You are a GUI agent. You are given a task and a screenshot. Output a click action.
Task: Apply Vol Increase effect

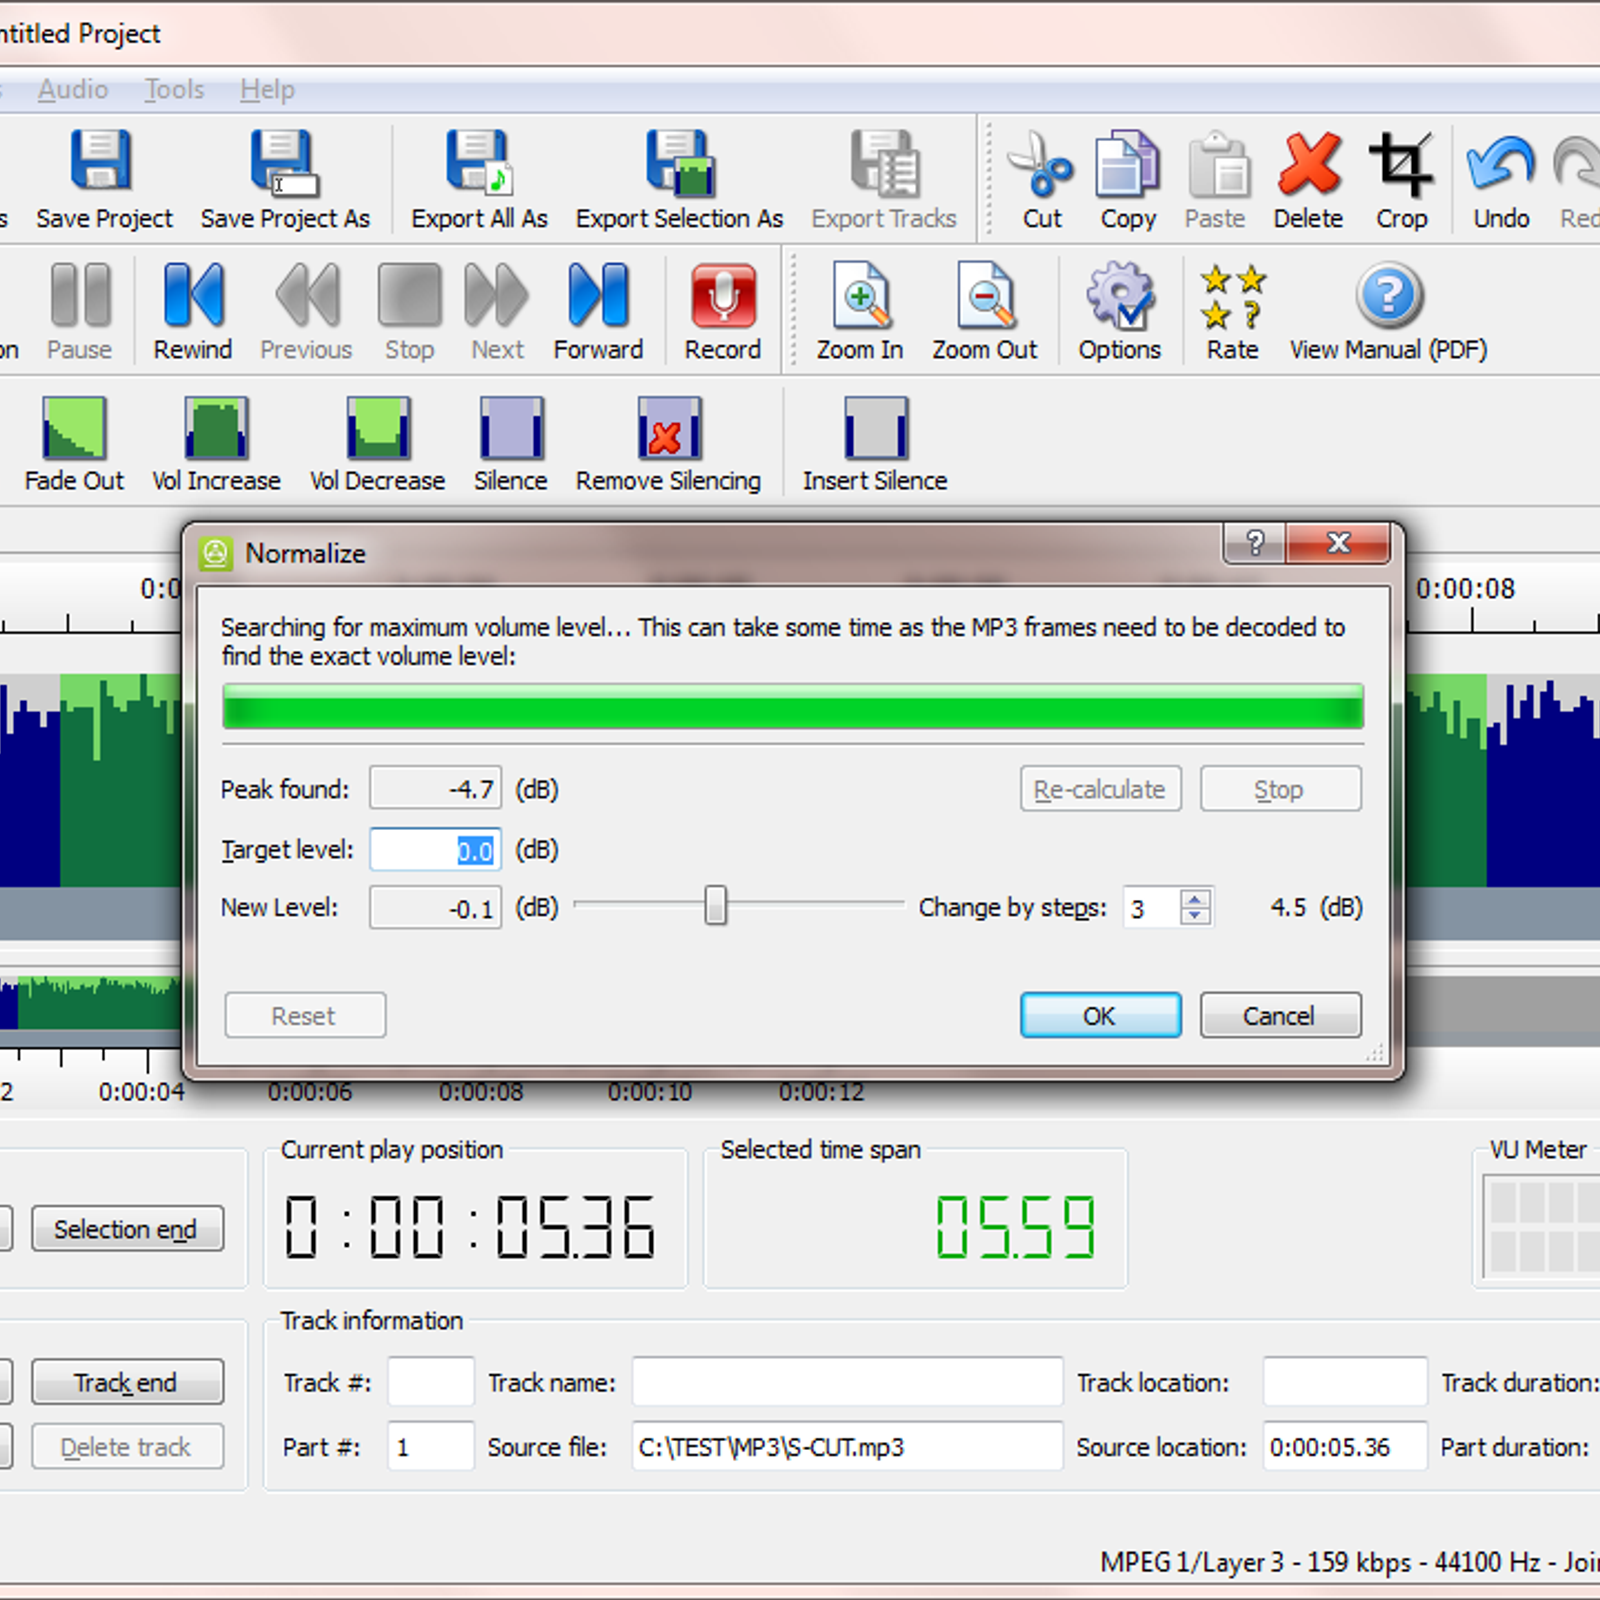click(216, 428)
